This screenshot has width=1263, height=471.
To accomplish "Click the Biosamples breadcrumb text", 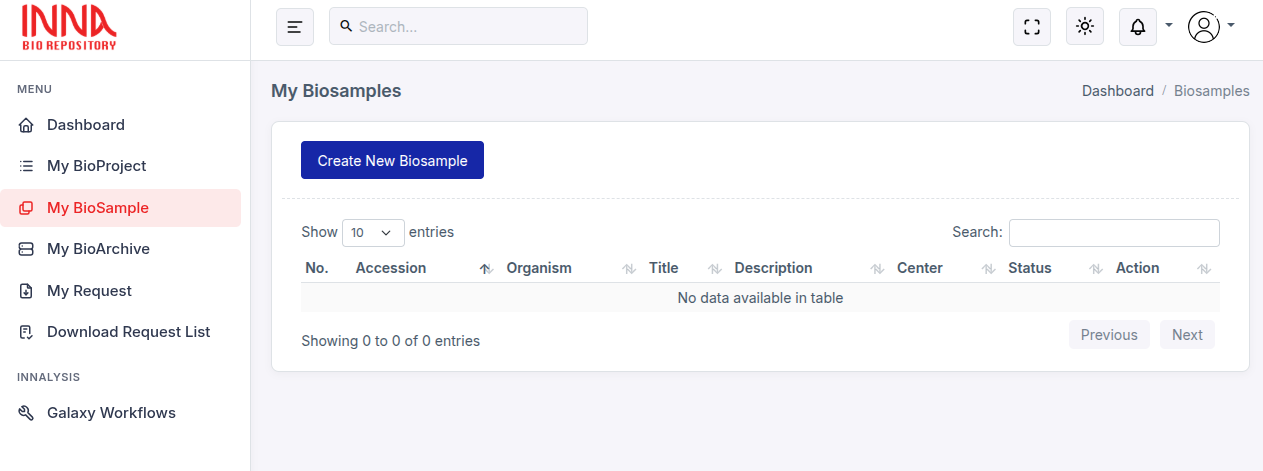I will click(x=1212, y=91).
